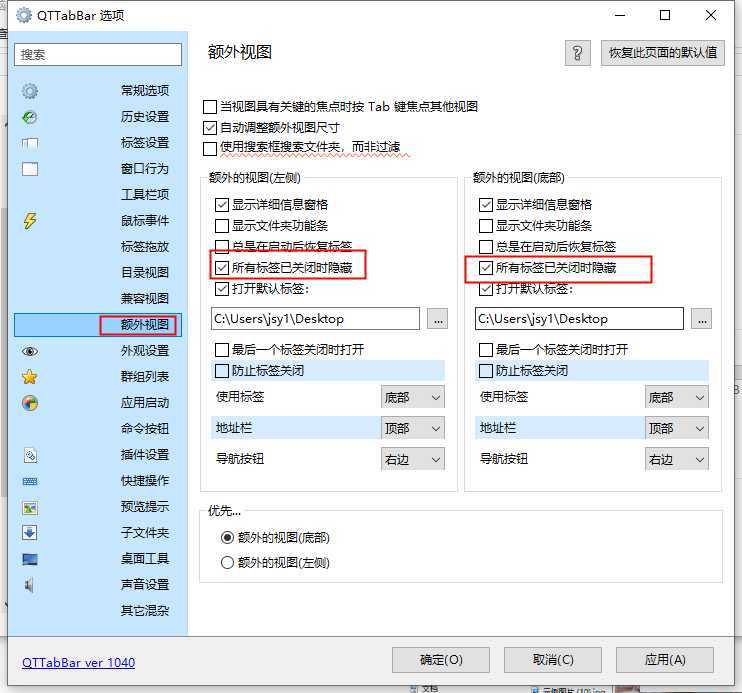Toggle left view 显示详细信息窗格
The image size is (742, 693).
(x=222, y=204)
